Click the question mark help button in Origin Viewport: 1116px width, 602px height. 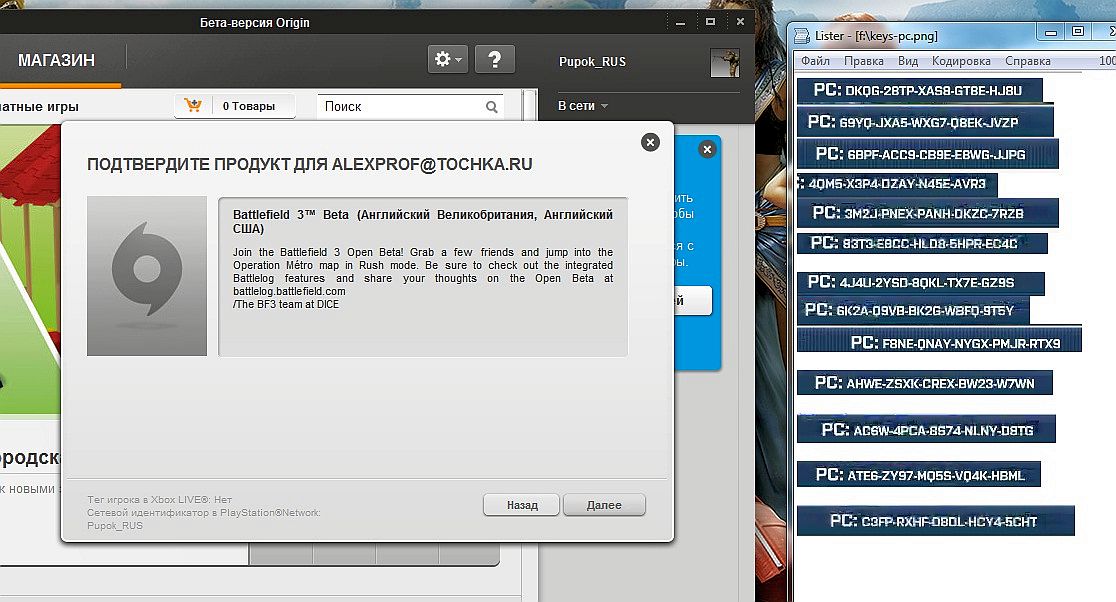(495, 59)
